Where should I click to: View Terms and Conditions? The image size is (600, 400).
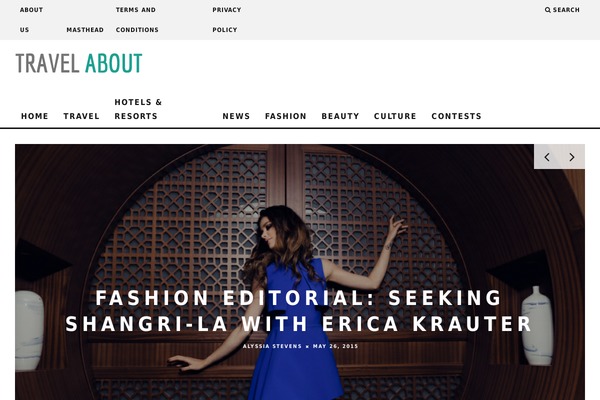pyautogui.click(x=137, y=20)
